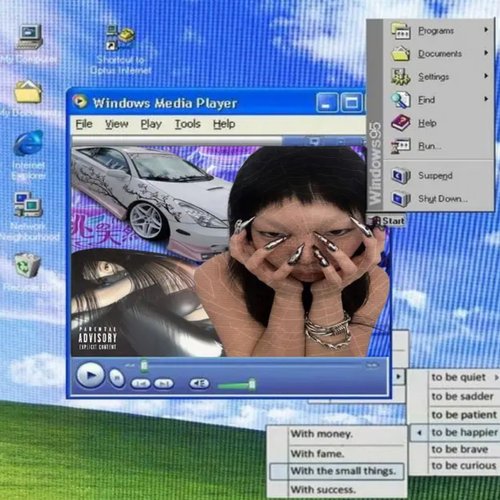
Task: Play the track in Windows Media Player
Action: (x=90, y=375)
